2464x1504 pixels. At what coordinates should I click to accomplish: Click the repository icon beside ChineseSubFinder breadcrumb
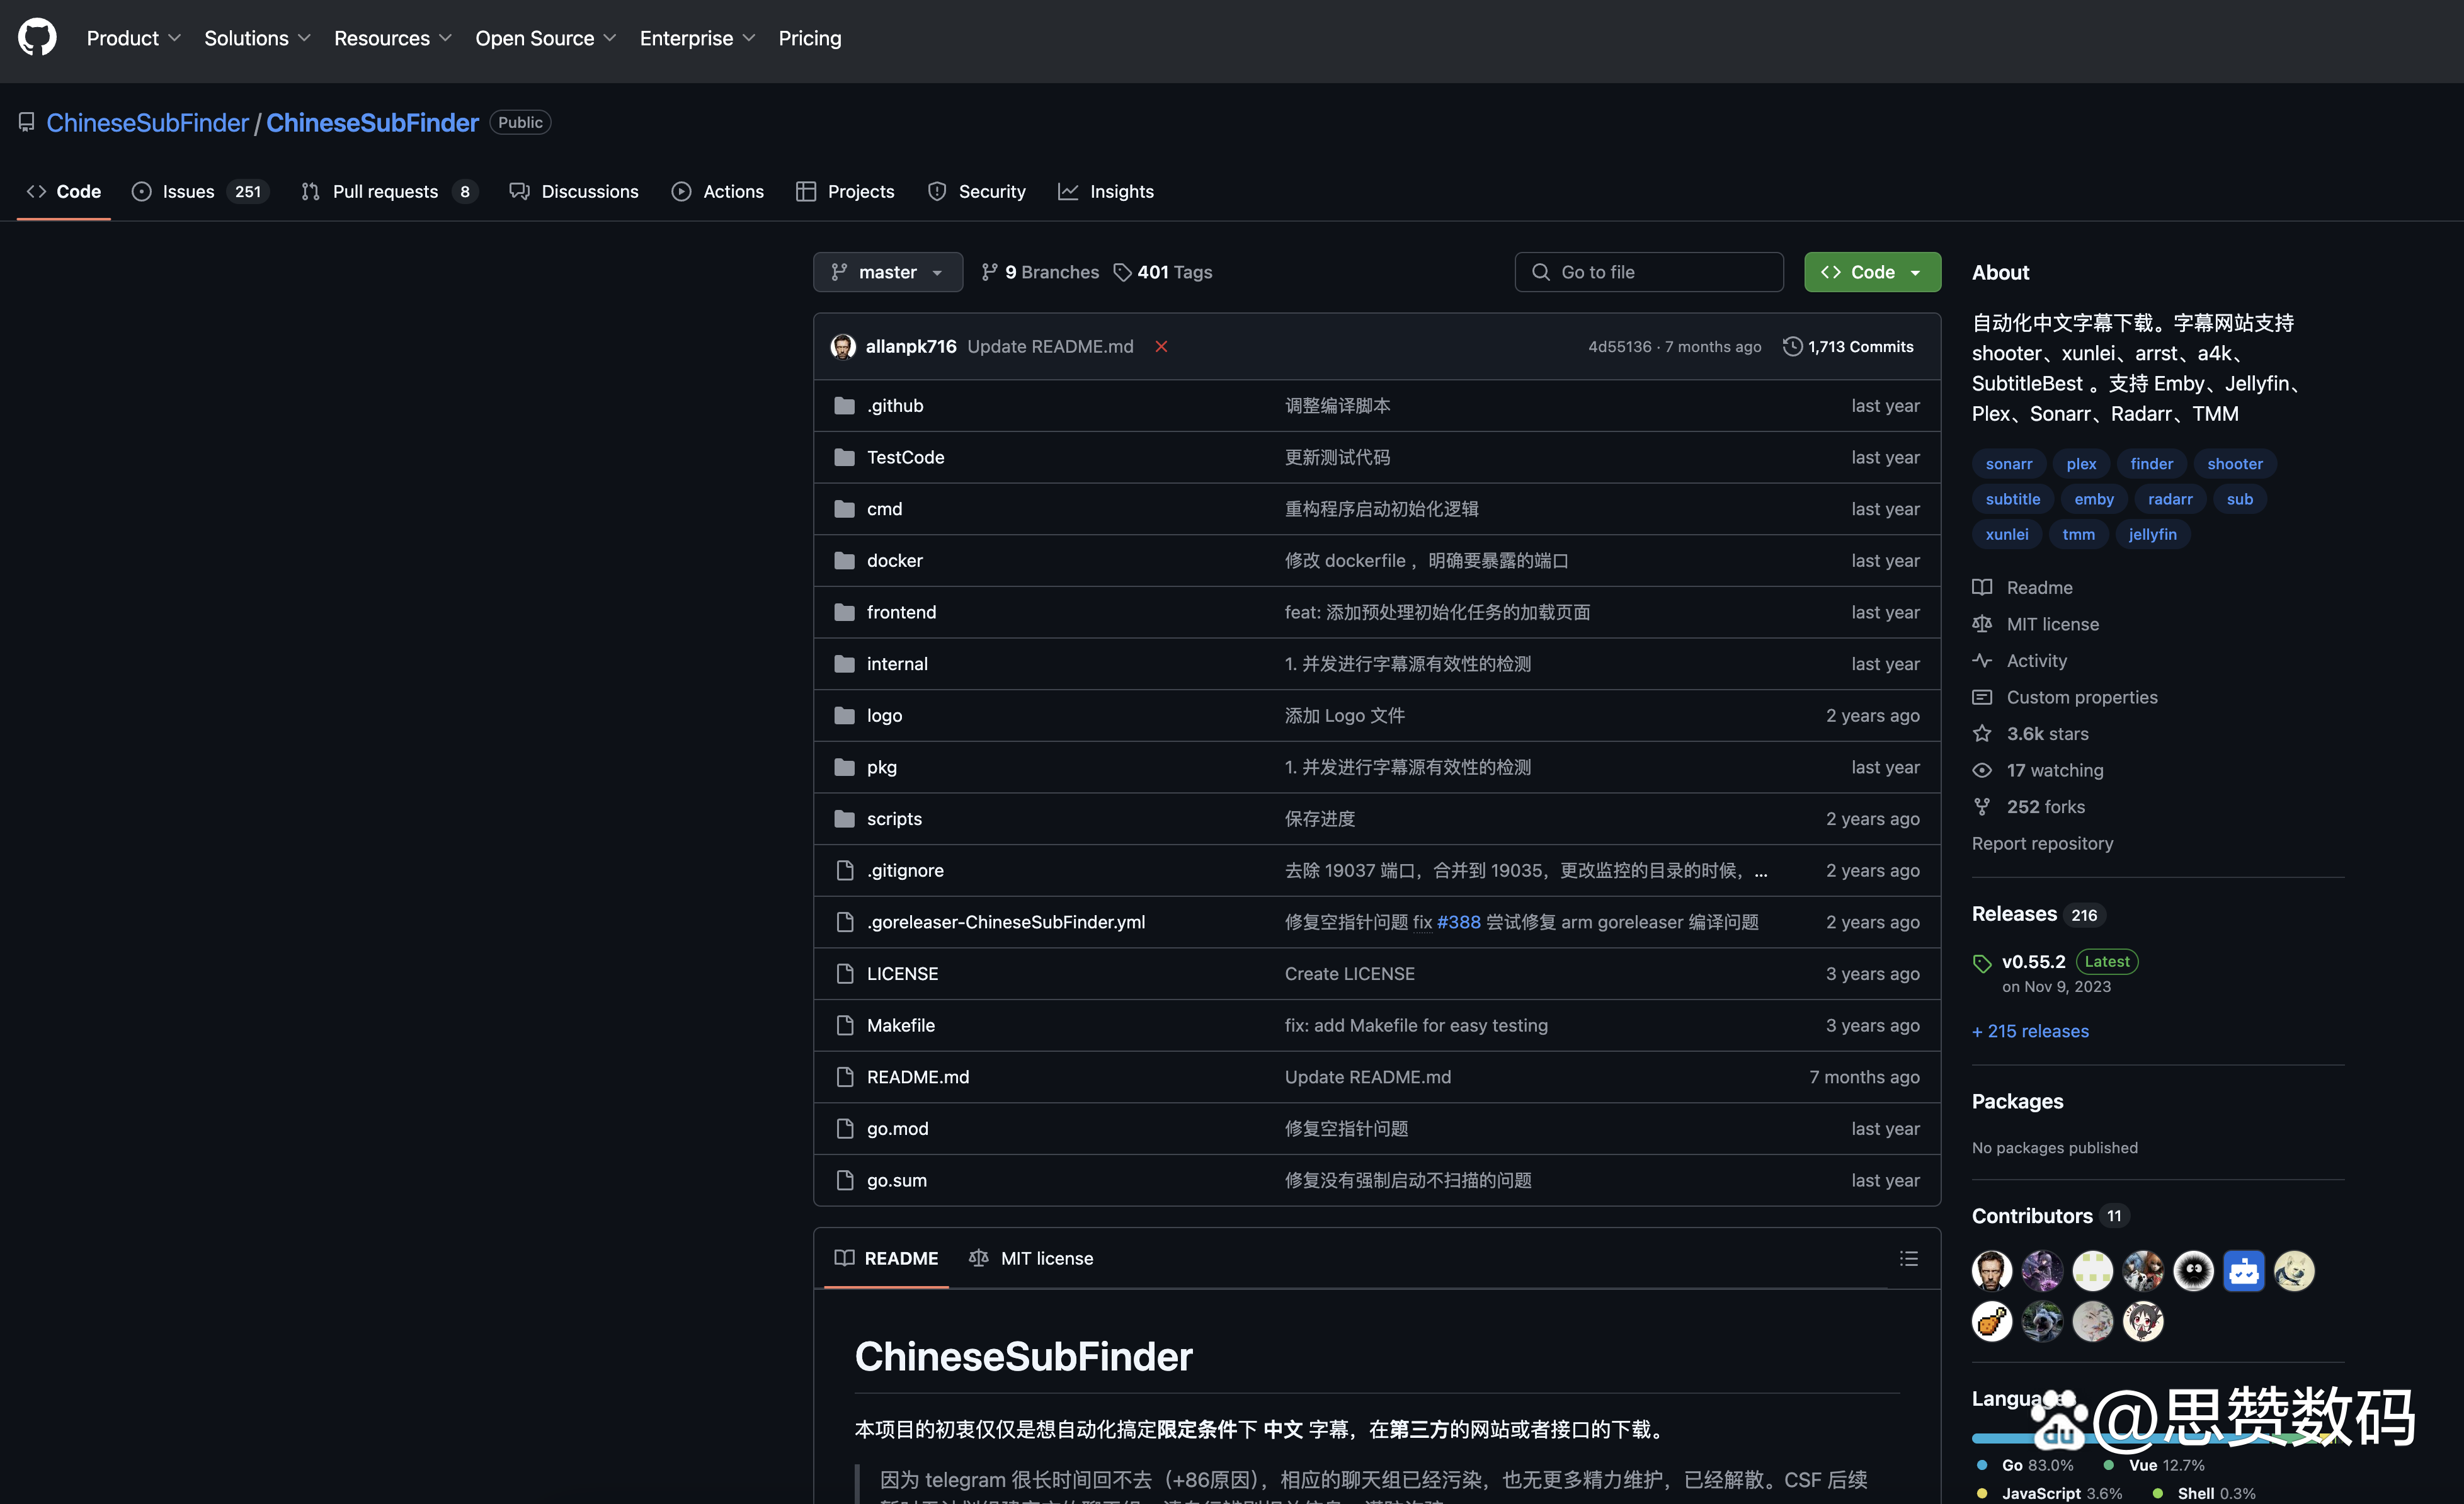pyautogui.click(x=27, y=123)
